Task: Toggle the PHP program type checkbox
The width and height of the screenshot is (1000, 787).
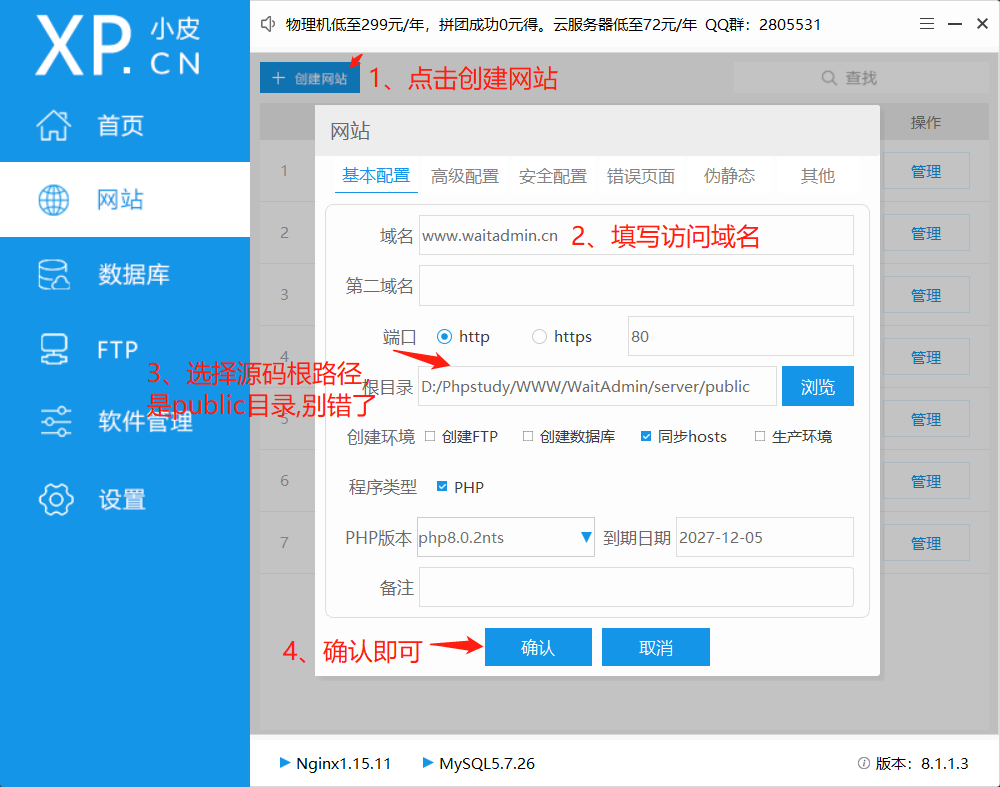Action: 442,487
